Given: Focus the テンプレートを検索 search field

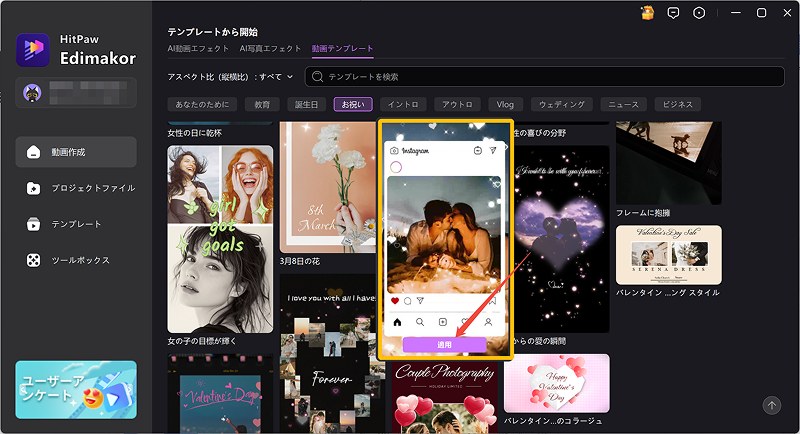Looking at the screenshot, I should coord(544,76).
